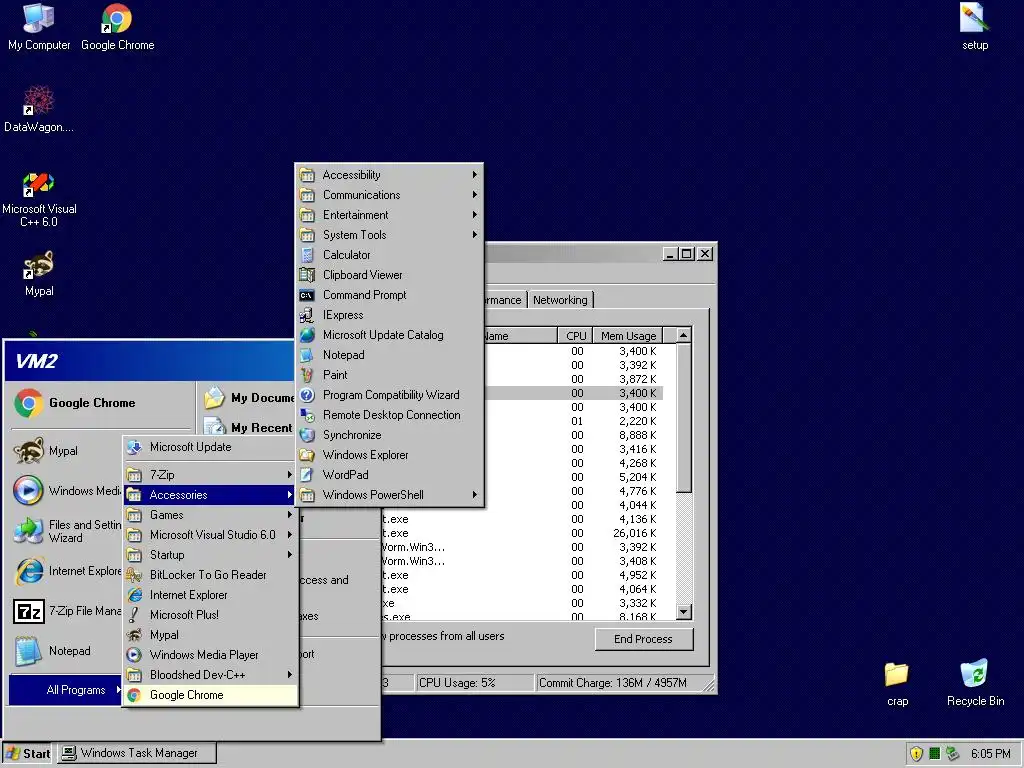Open Windows Explorer from Accessories
Screen dimensions: 1024x768
click(x=389, y=455)
